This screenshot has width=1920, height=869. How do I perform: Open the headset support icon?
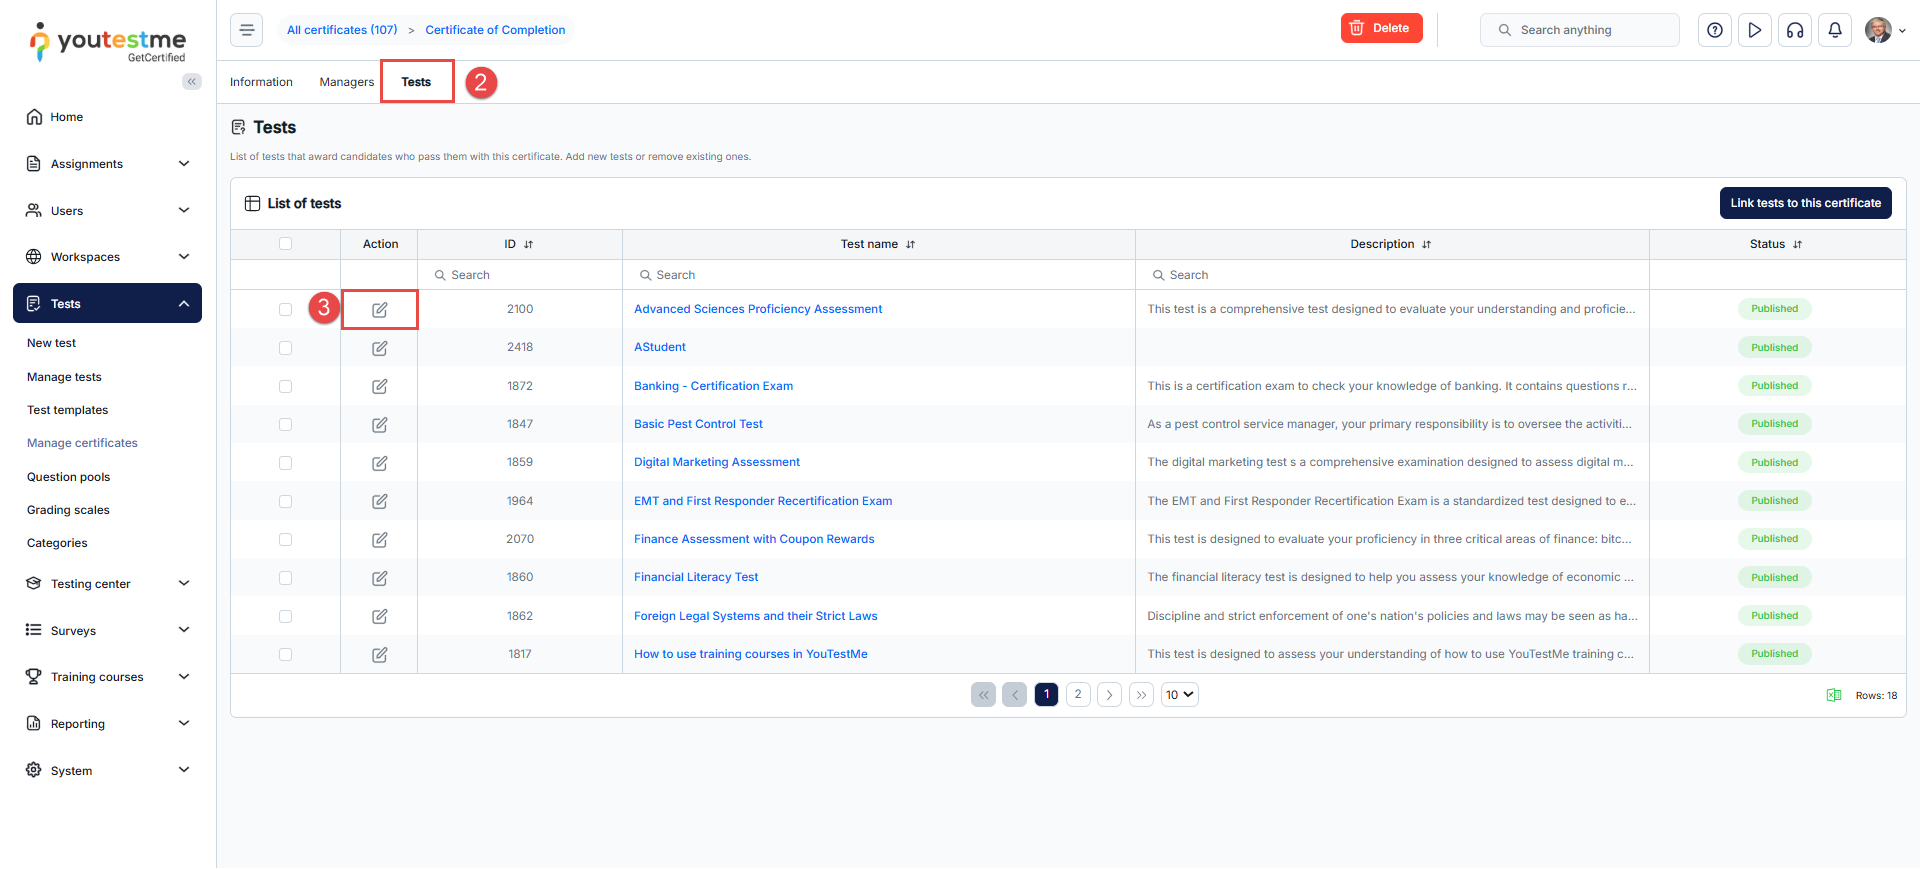[x=1795, y=30]
